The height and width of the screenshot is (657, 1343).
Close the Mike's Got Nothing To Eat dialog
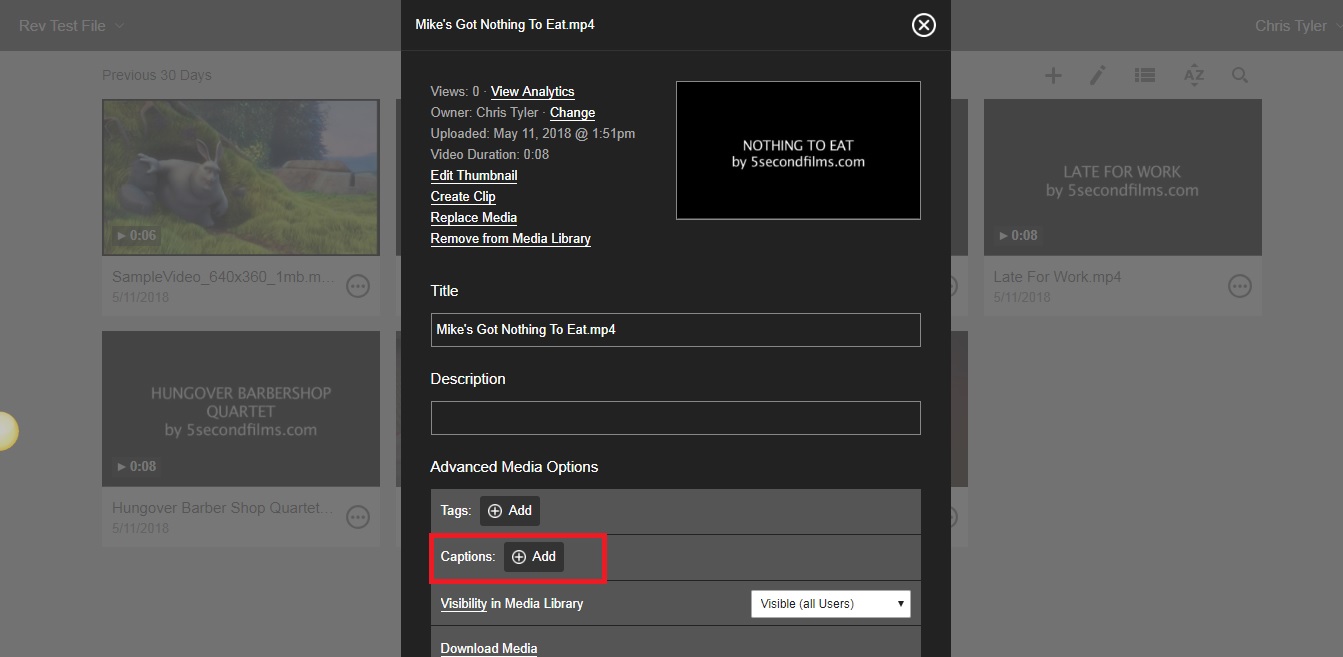coord(922,25)
